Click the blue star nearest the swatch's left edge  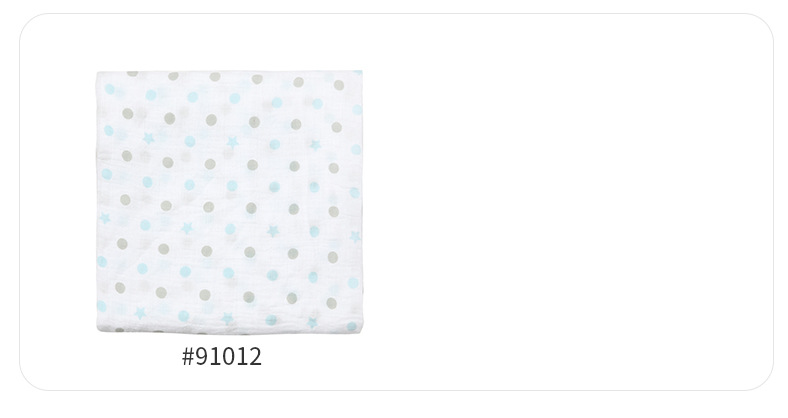105,218
